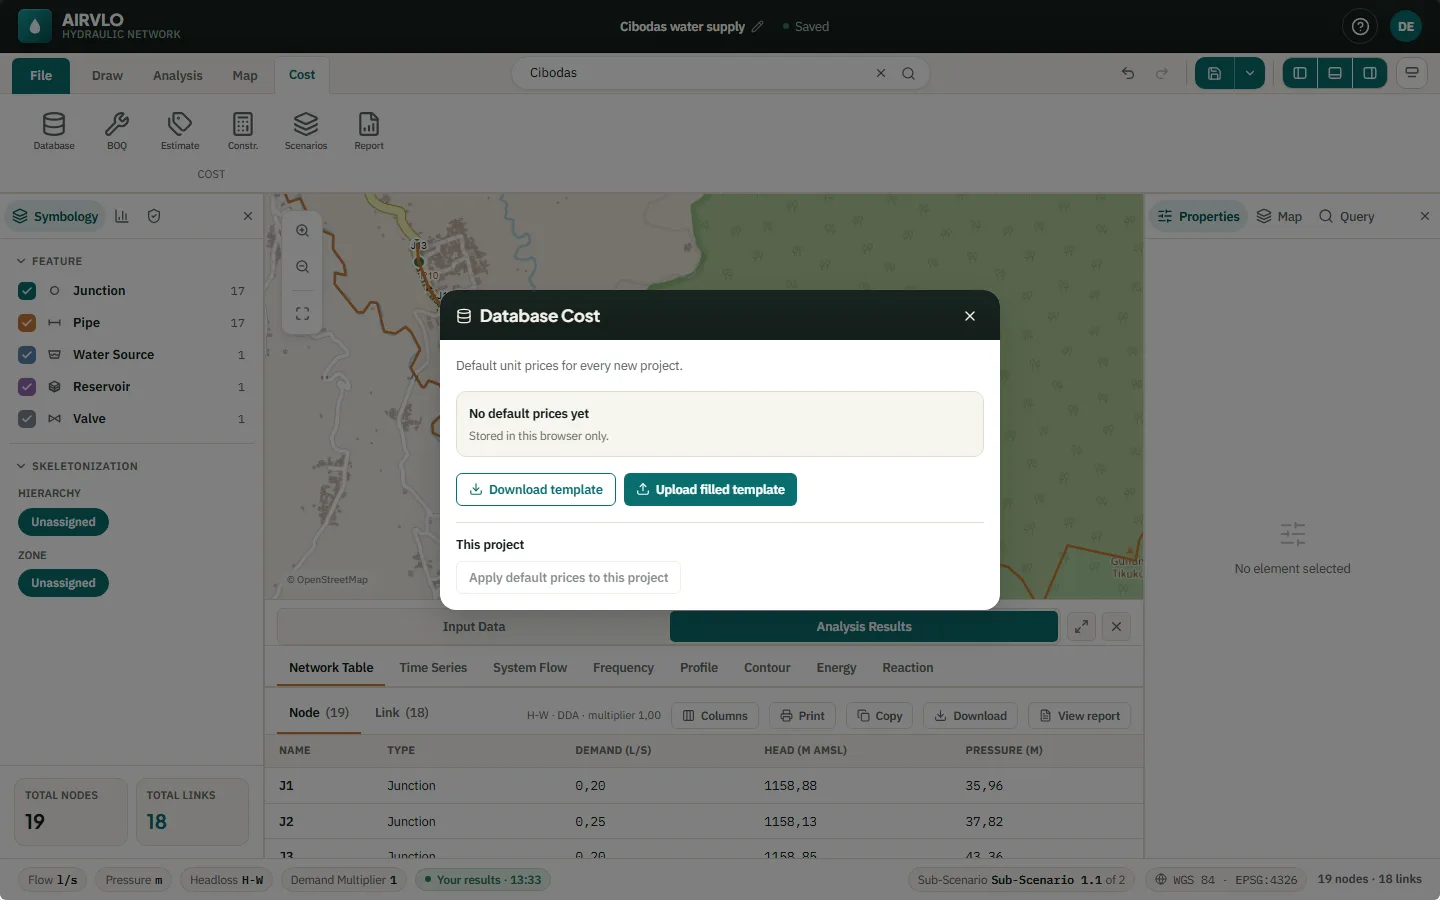Open the Headloss H-W selector
Viewport: 1440px width, 900px height.
(x=227, y=880)
